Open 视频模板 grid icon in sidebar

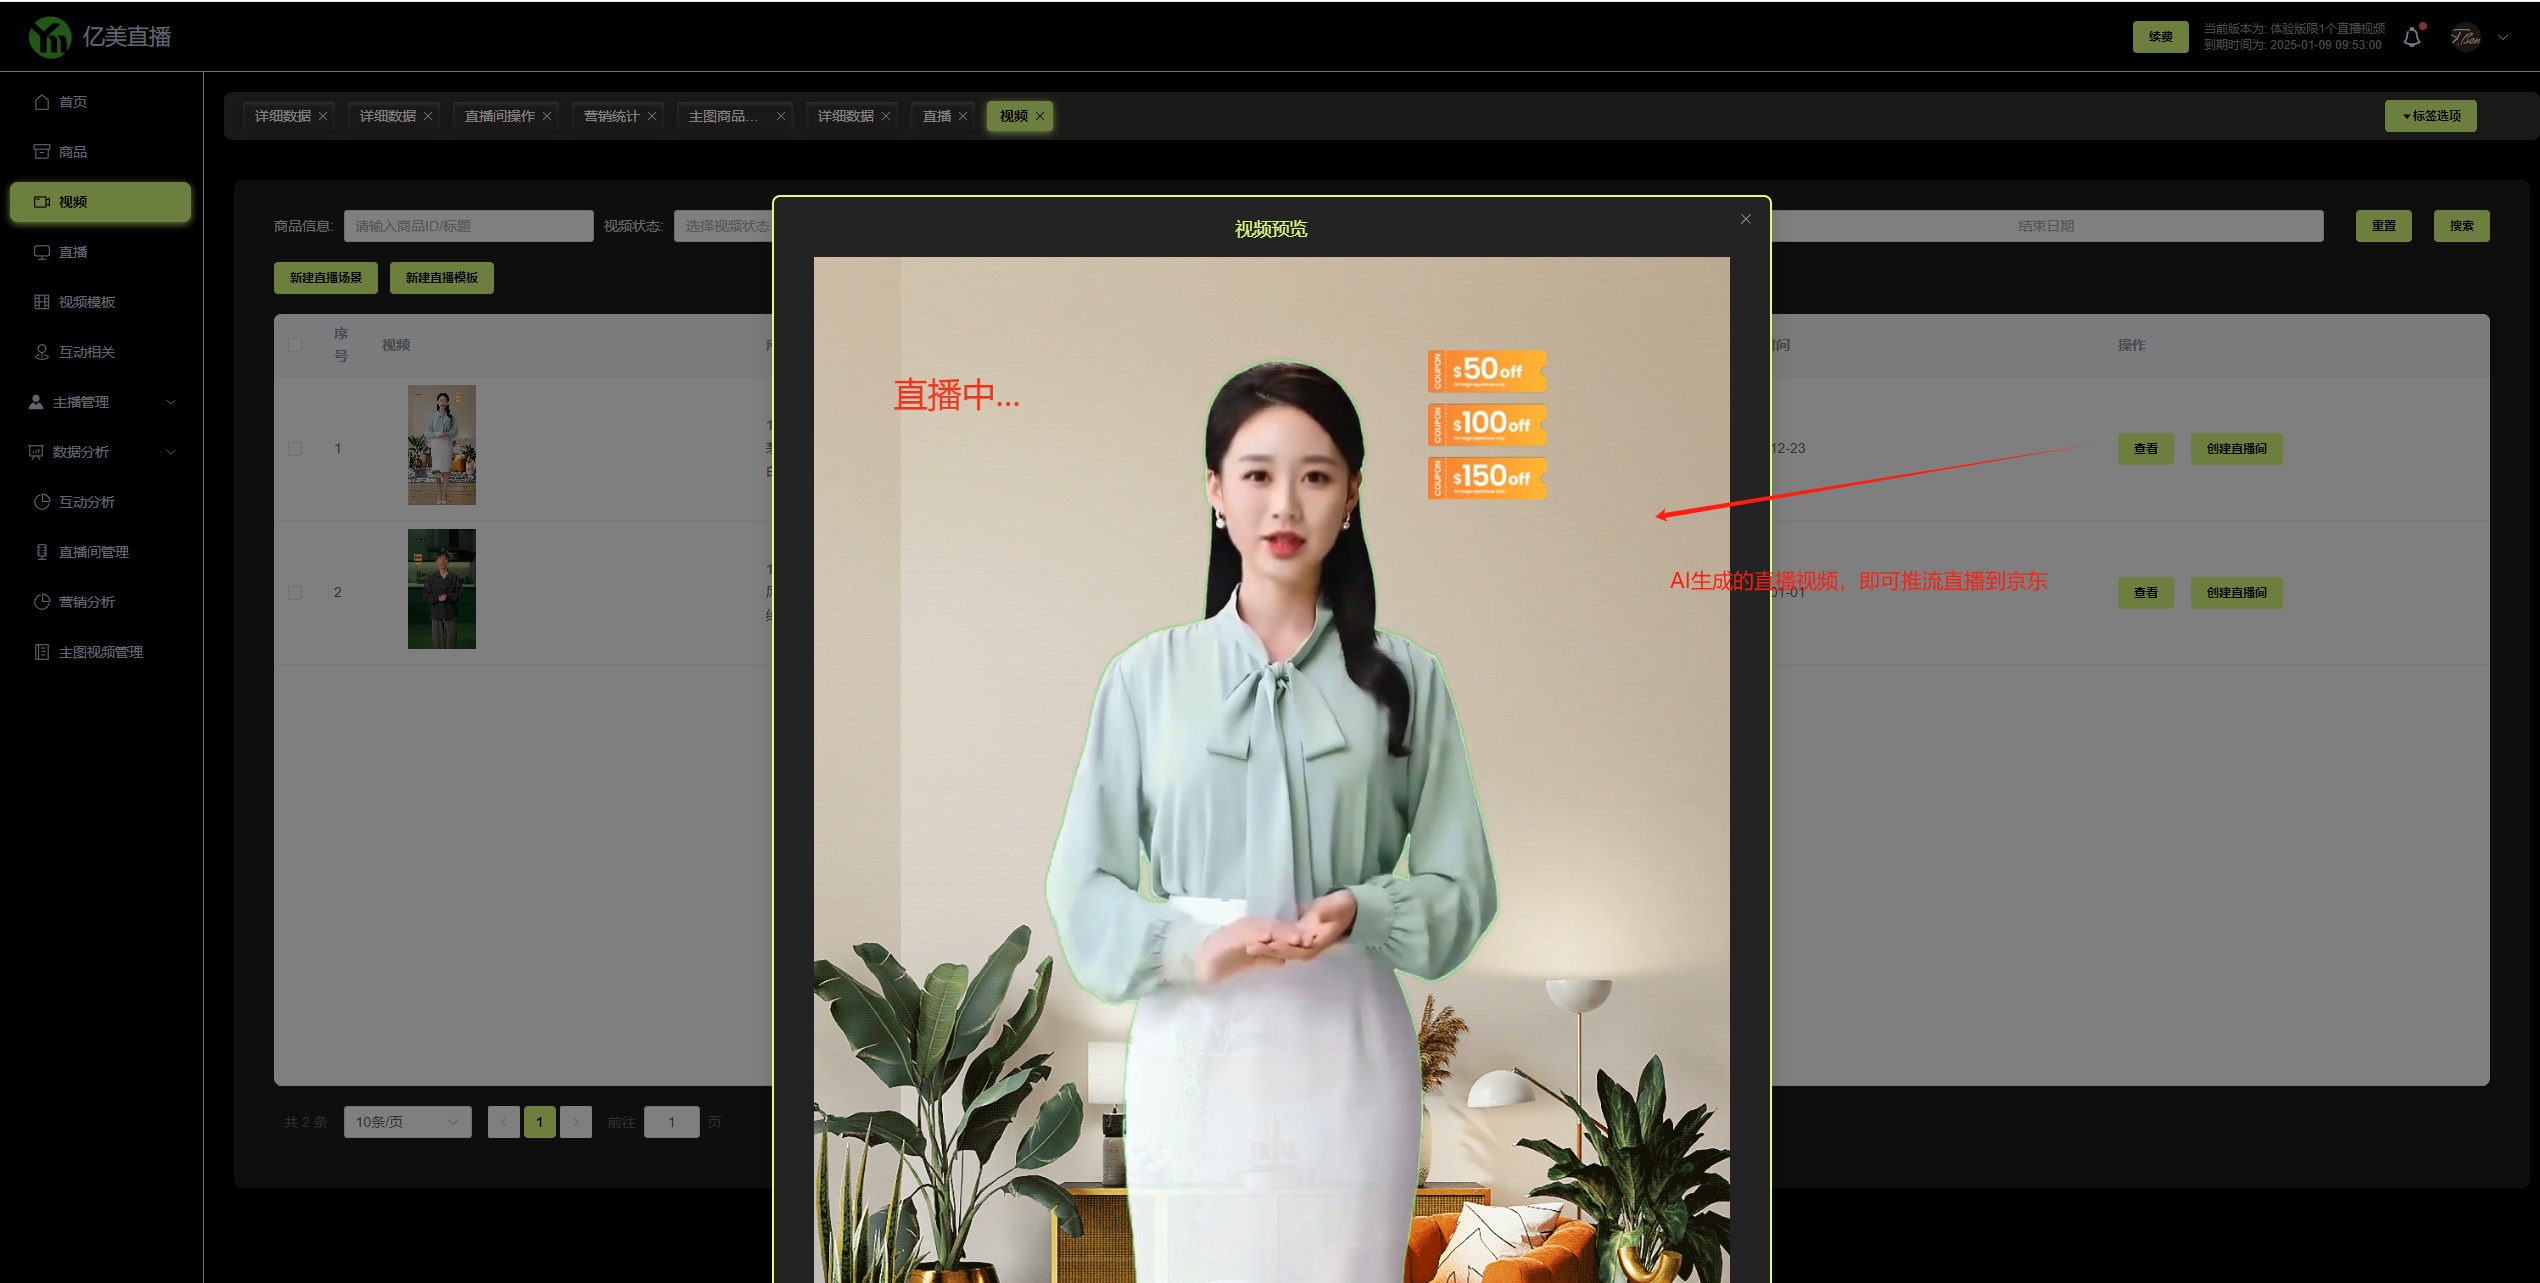42,302
